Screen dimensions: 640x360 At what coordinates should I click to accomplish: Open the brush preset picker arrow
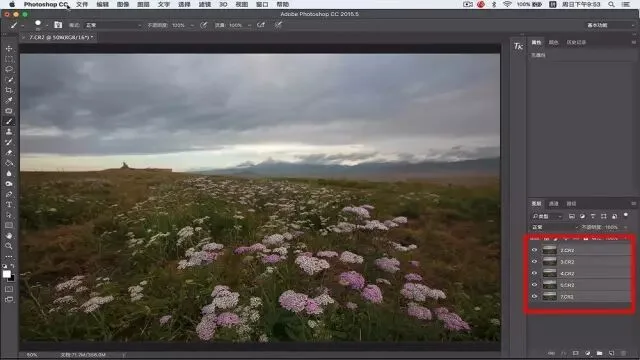point(47,25)
